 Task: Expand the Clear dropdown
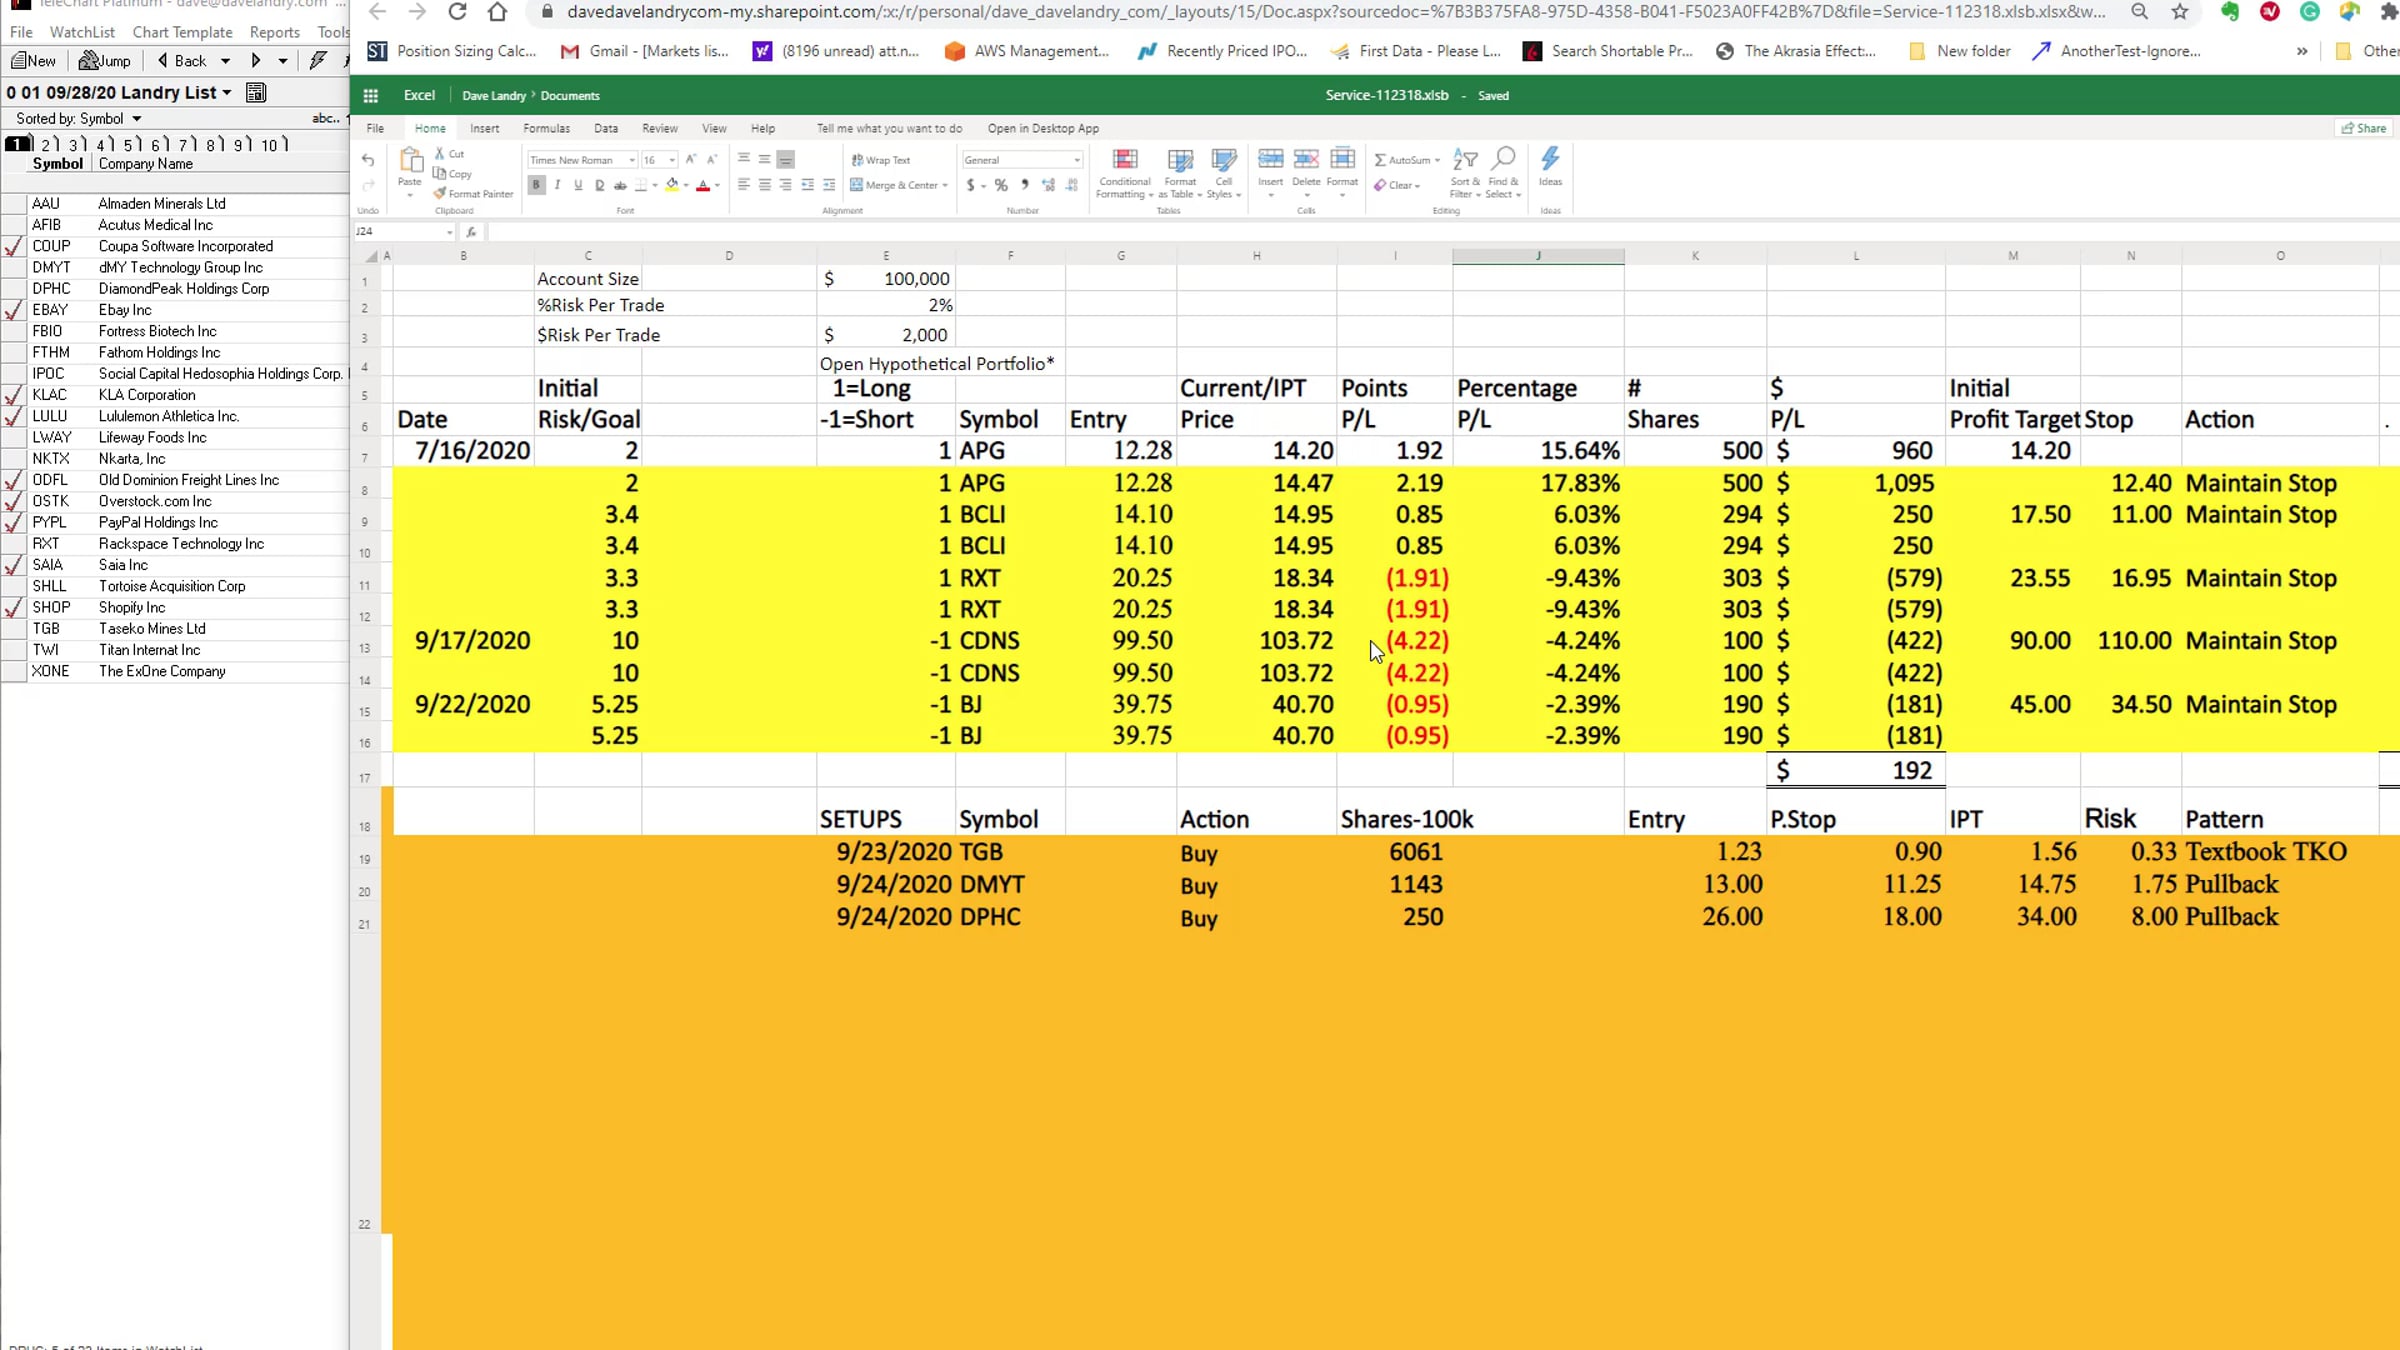1417,185
